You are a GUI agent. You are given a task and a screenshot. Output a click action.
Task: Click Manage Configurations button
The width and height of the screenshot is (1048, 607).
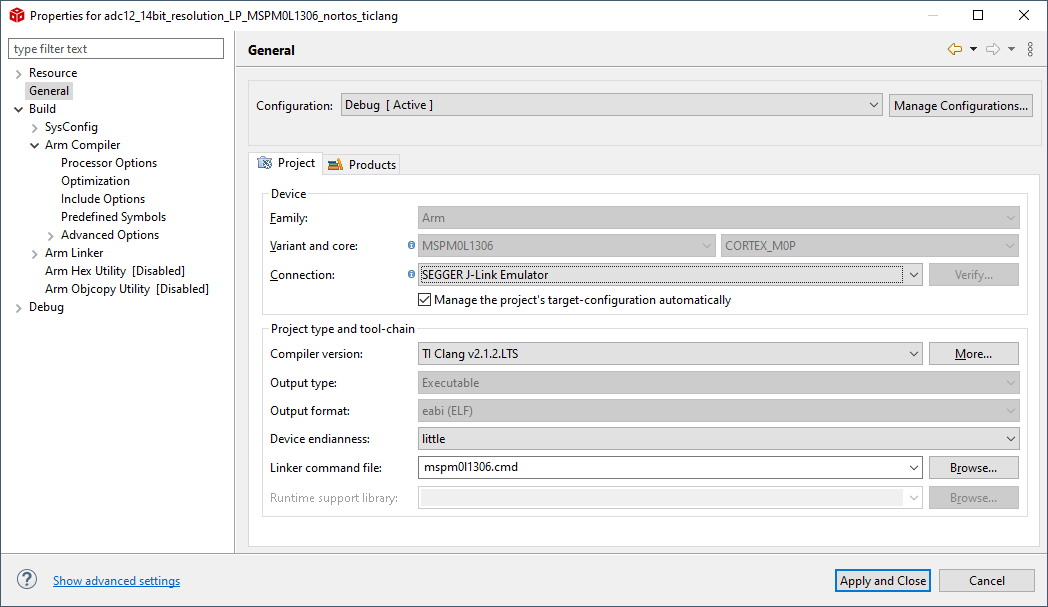[x=960, y=105]
